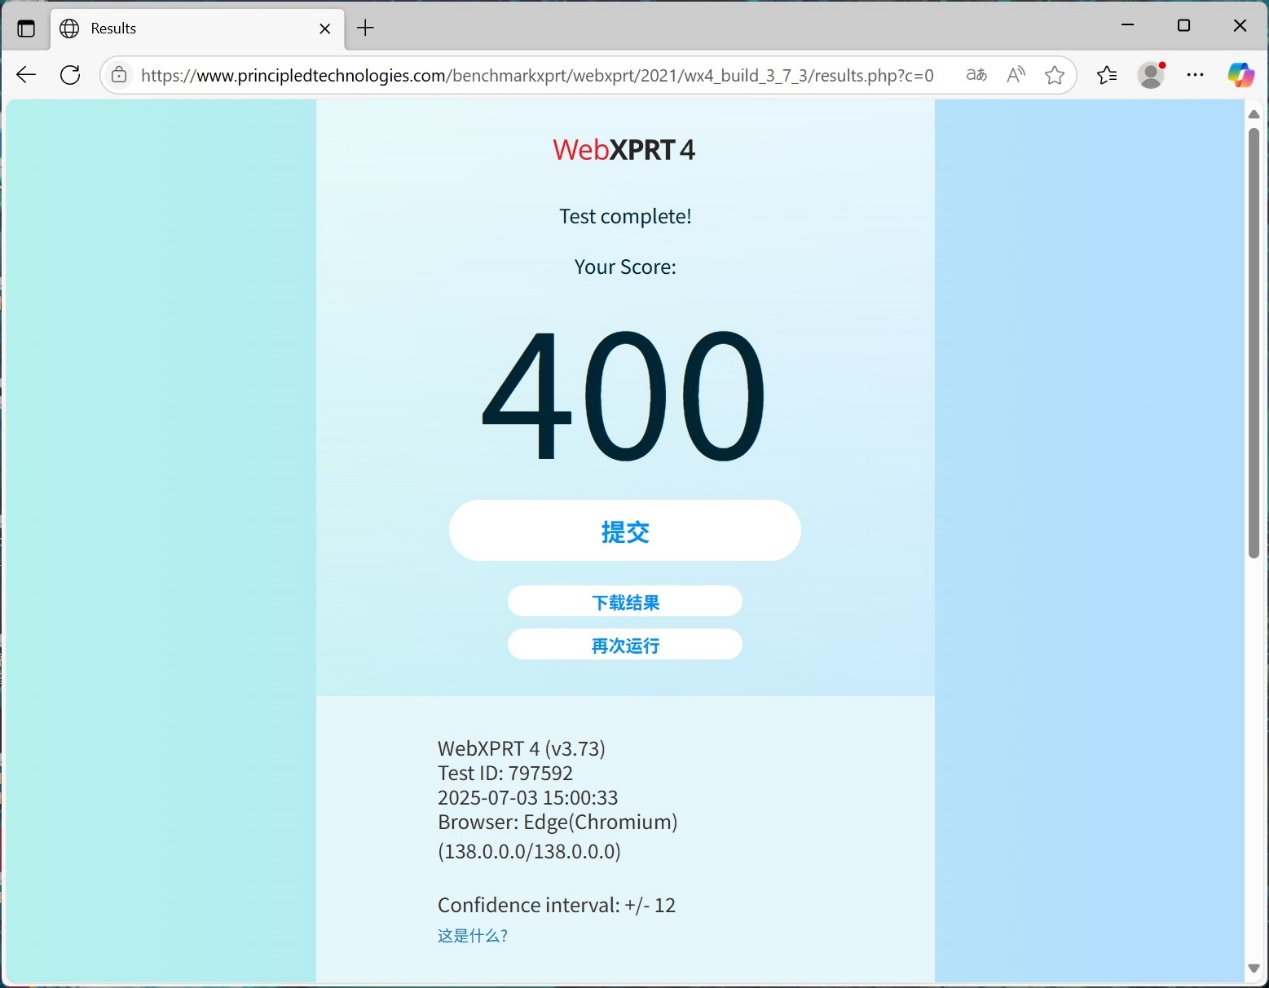Open the Copilot sidebar icon
Image resolution: width=1269 pixels, height=988 pixels.
click(1241, 75)
